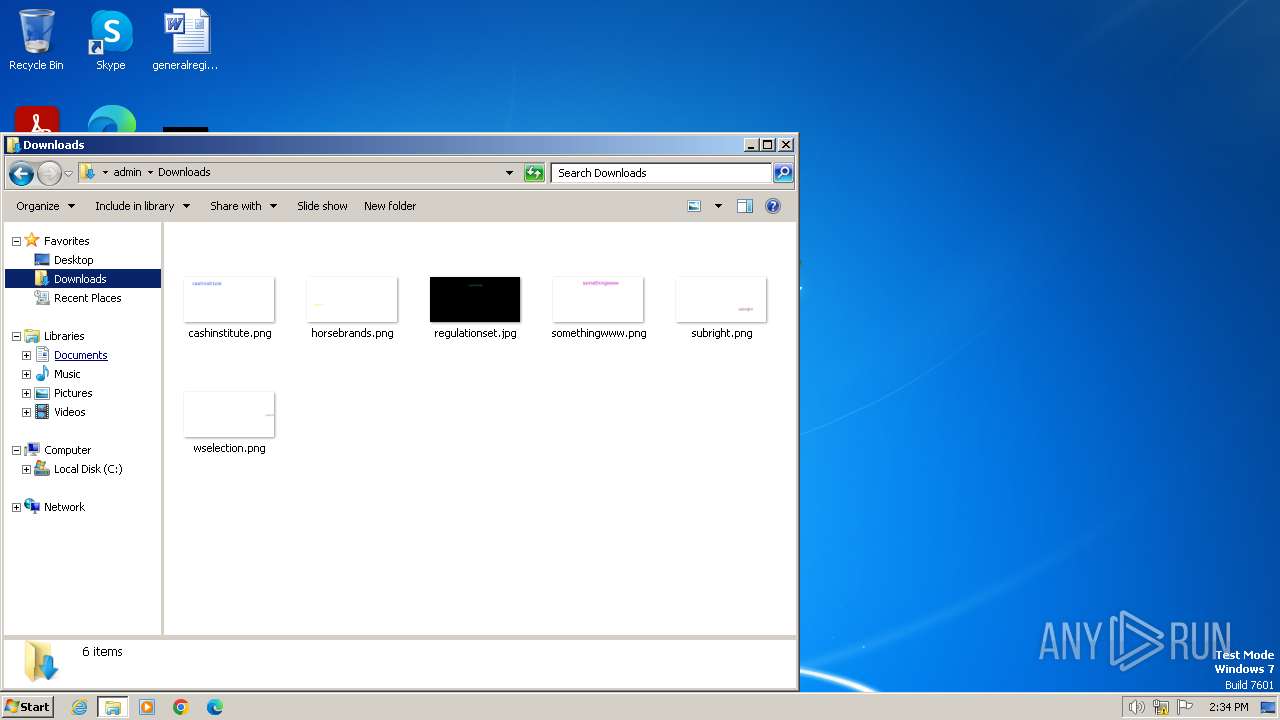Launch Google Chrome from the taskbar
The height and width of the screenshot is (720, 1280).
coord(181,707)
